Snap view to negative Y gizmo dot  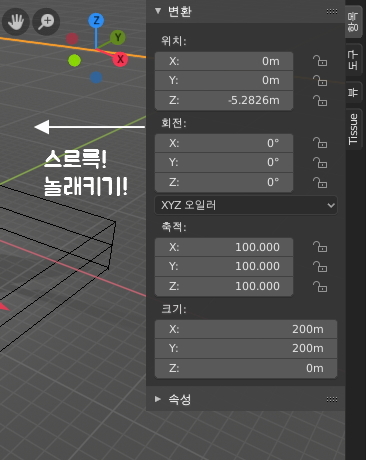tap(74, 61)
